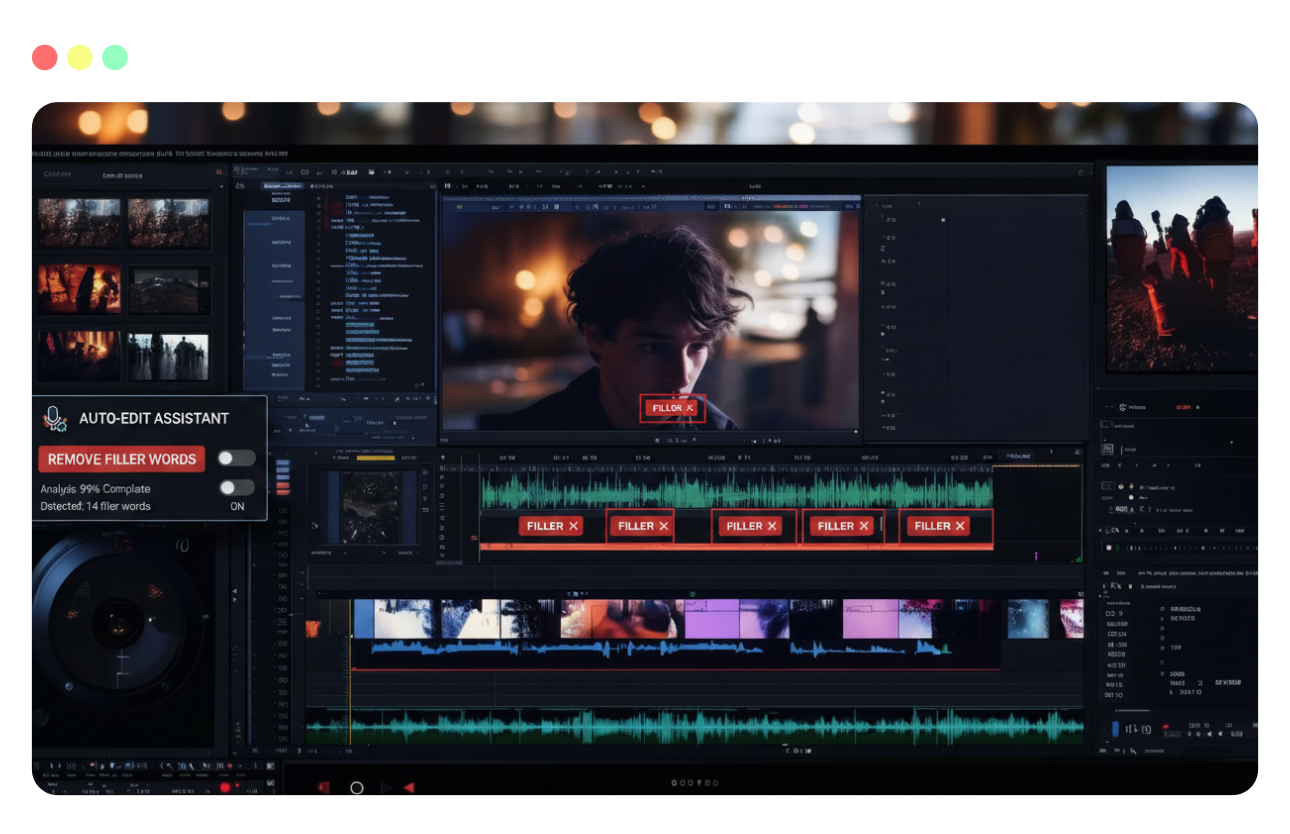This screenshot has height=834, width=1290.
Task: Remove the PILLER tag in the timeline
Action: click(772, 526)
